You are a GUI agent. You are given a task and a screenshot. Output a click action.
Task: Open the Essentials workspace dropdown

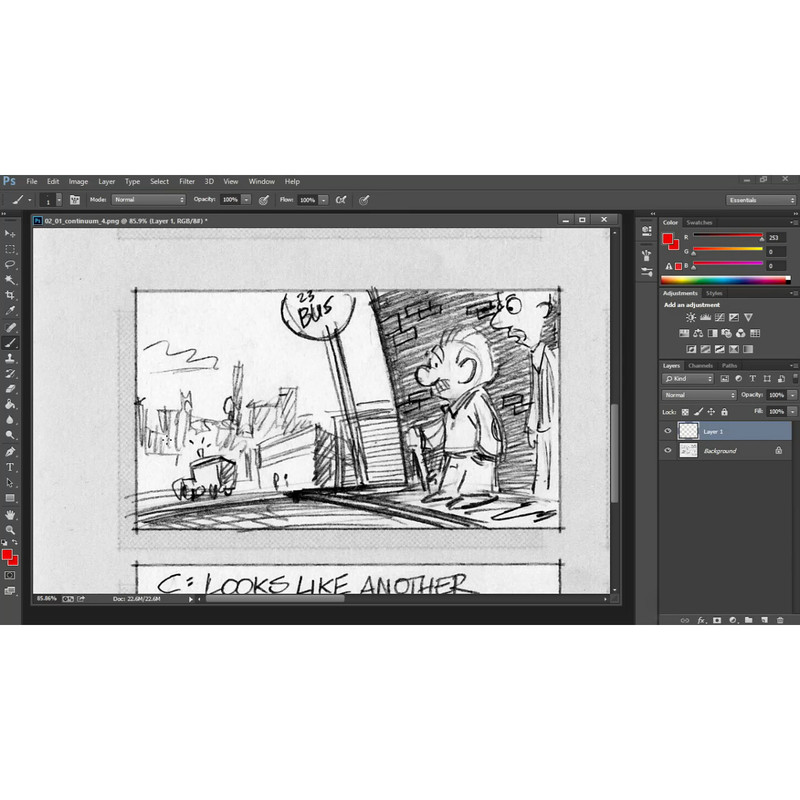point(761,200)
